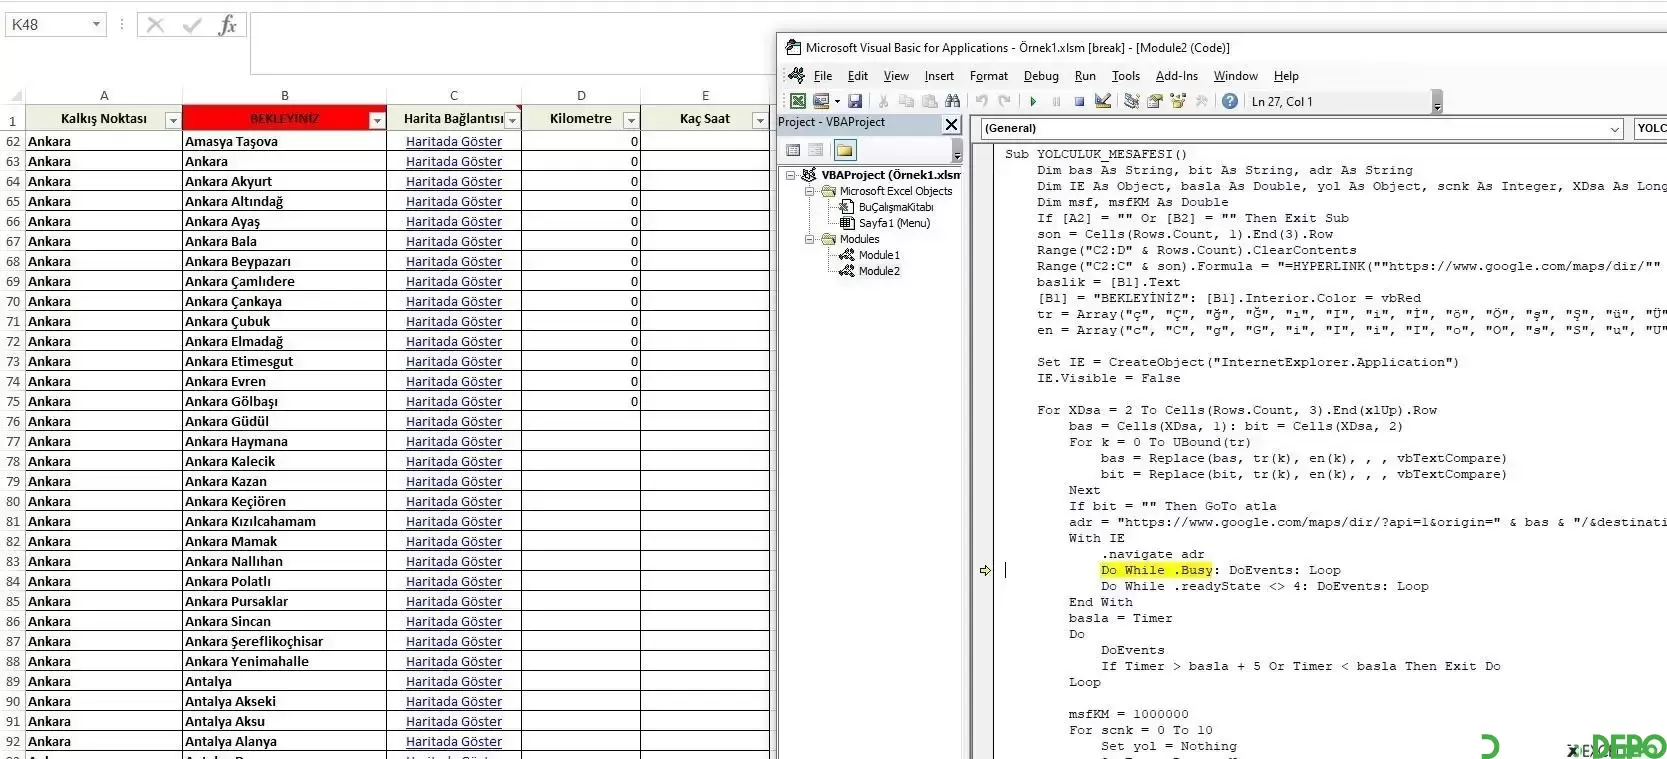Collapse the Microsoft Excel Objects folder
This screenshot has width=1667, height=759.
point(809,191)
